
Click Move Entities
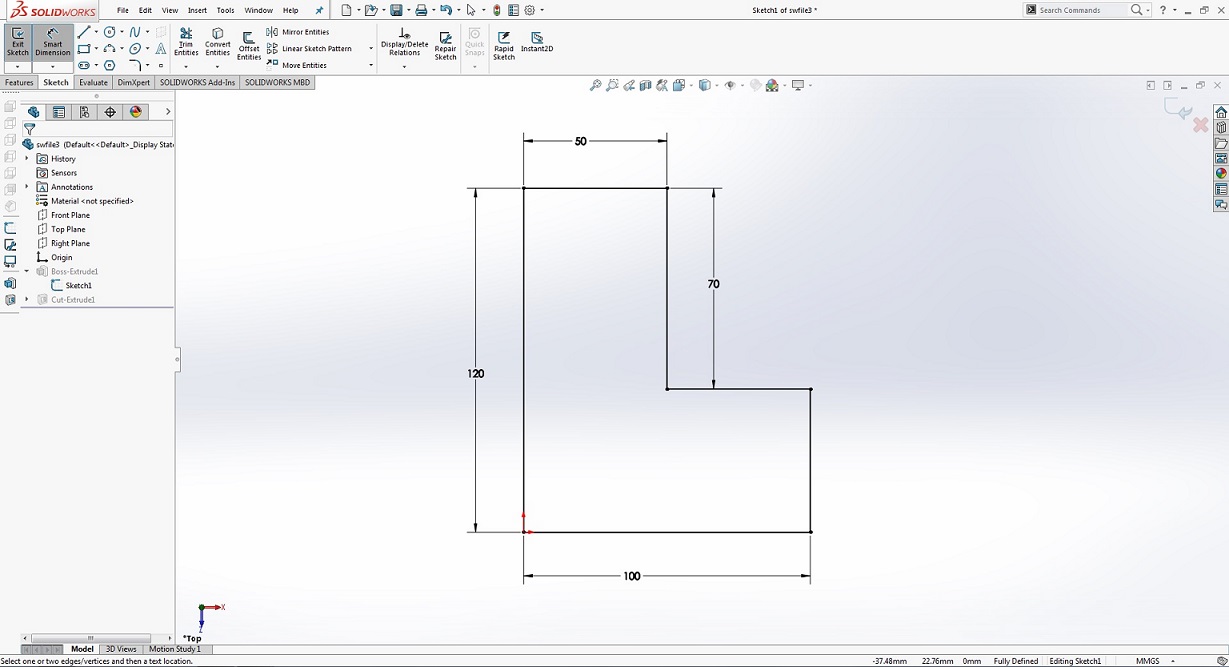(x=296, y=65)
